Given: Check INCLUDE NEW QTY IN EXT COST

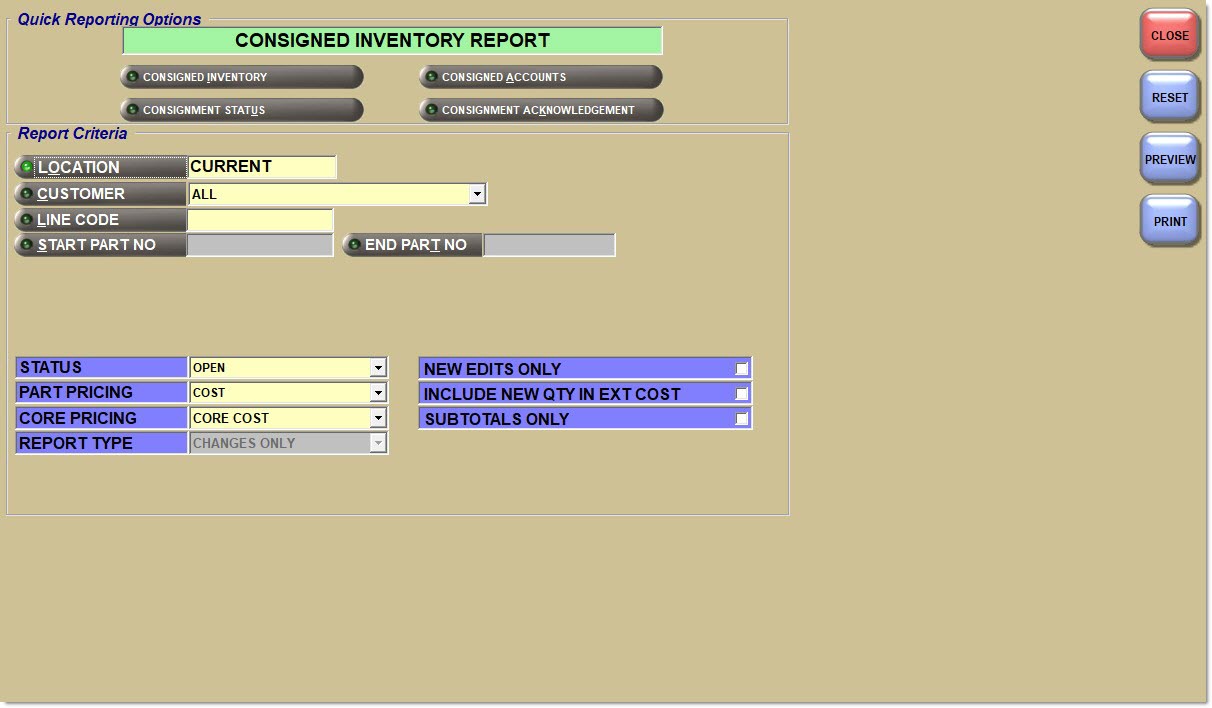Looking at the screenshot, I should pos(741,393).
